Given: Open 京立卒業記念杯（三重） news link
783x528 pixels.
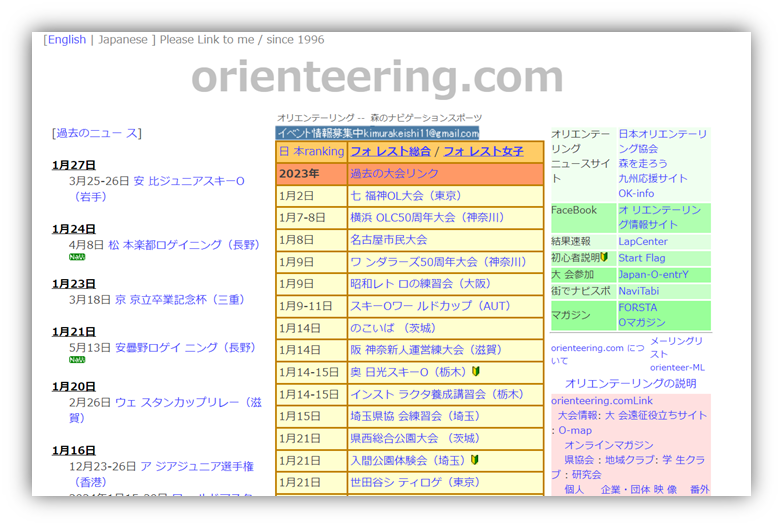Looking at the screenshot, I should [x=180, y=300].
